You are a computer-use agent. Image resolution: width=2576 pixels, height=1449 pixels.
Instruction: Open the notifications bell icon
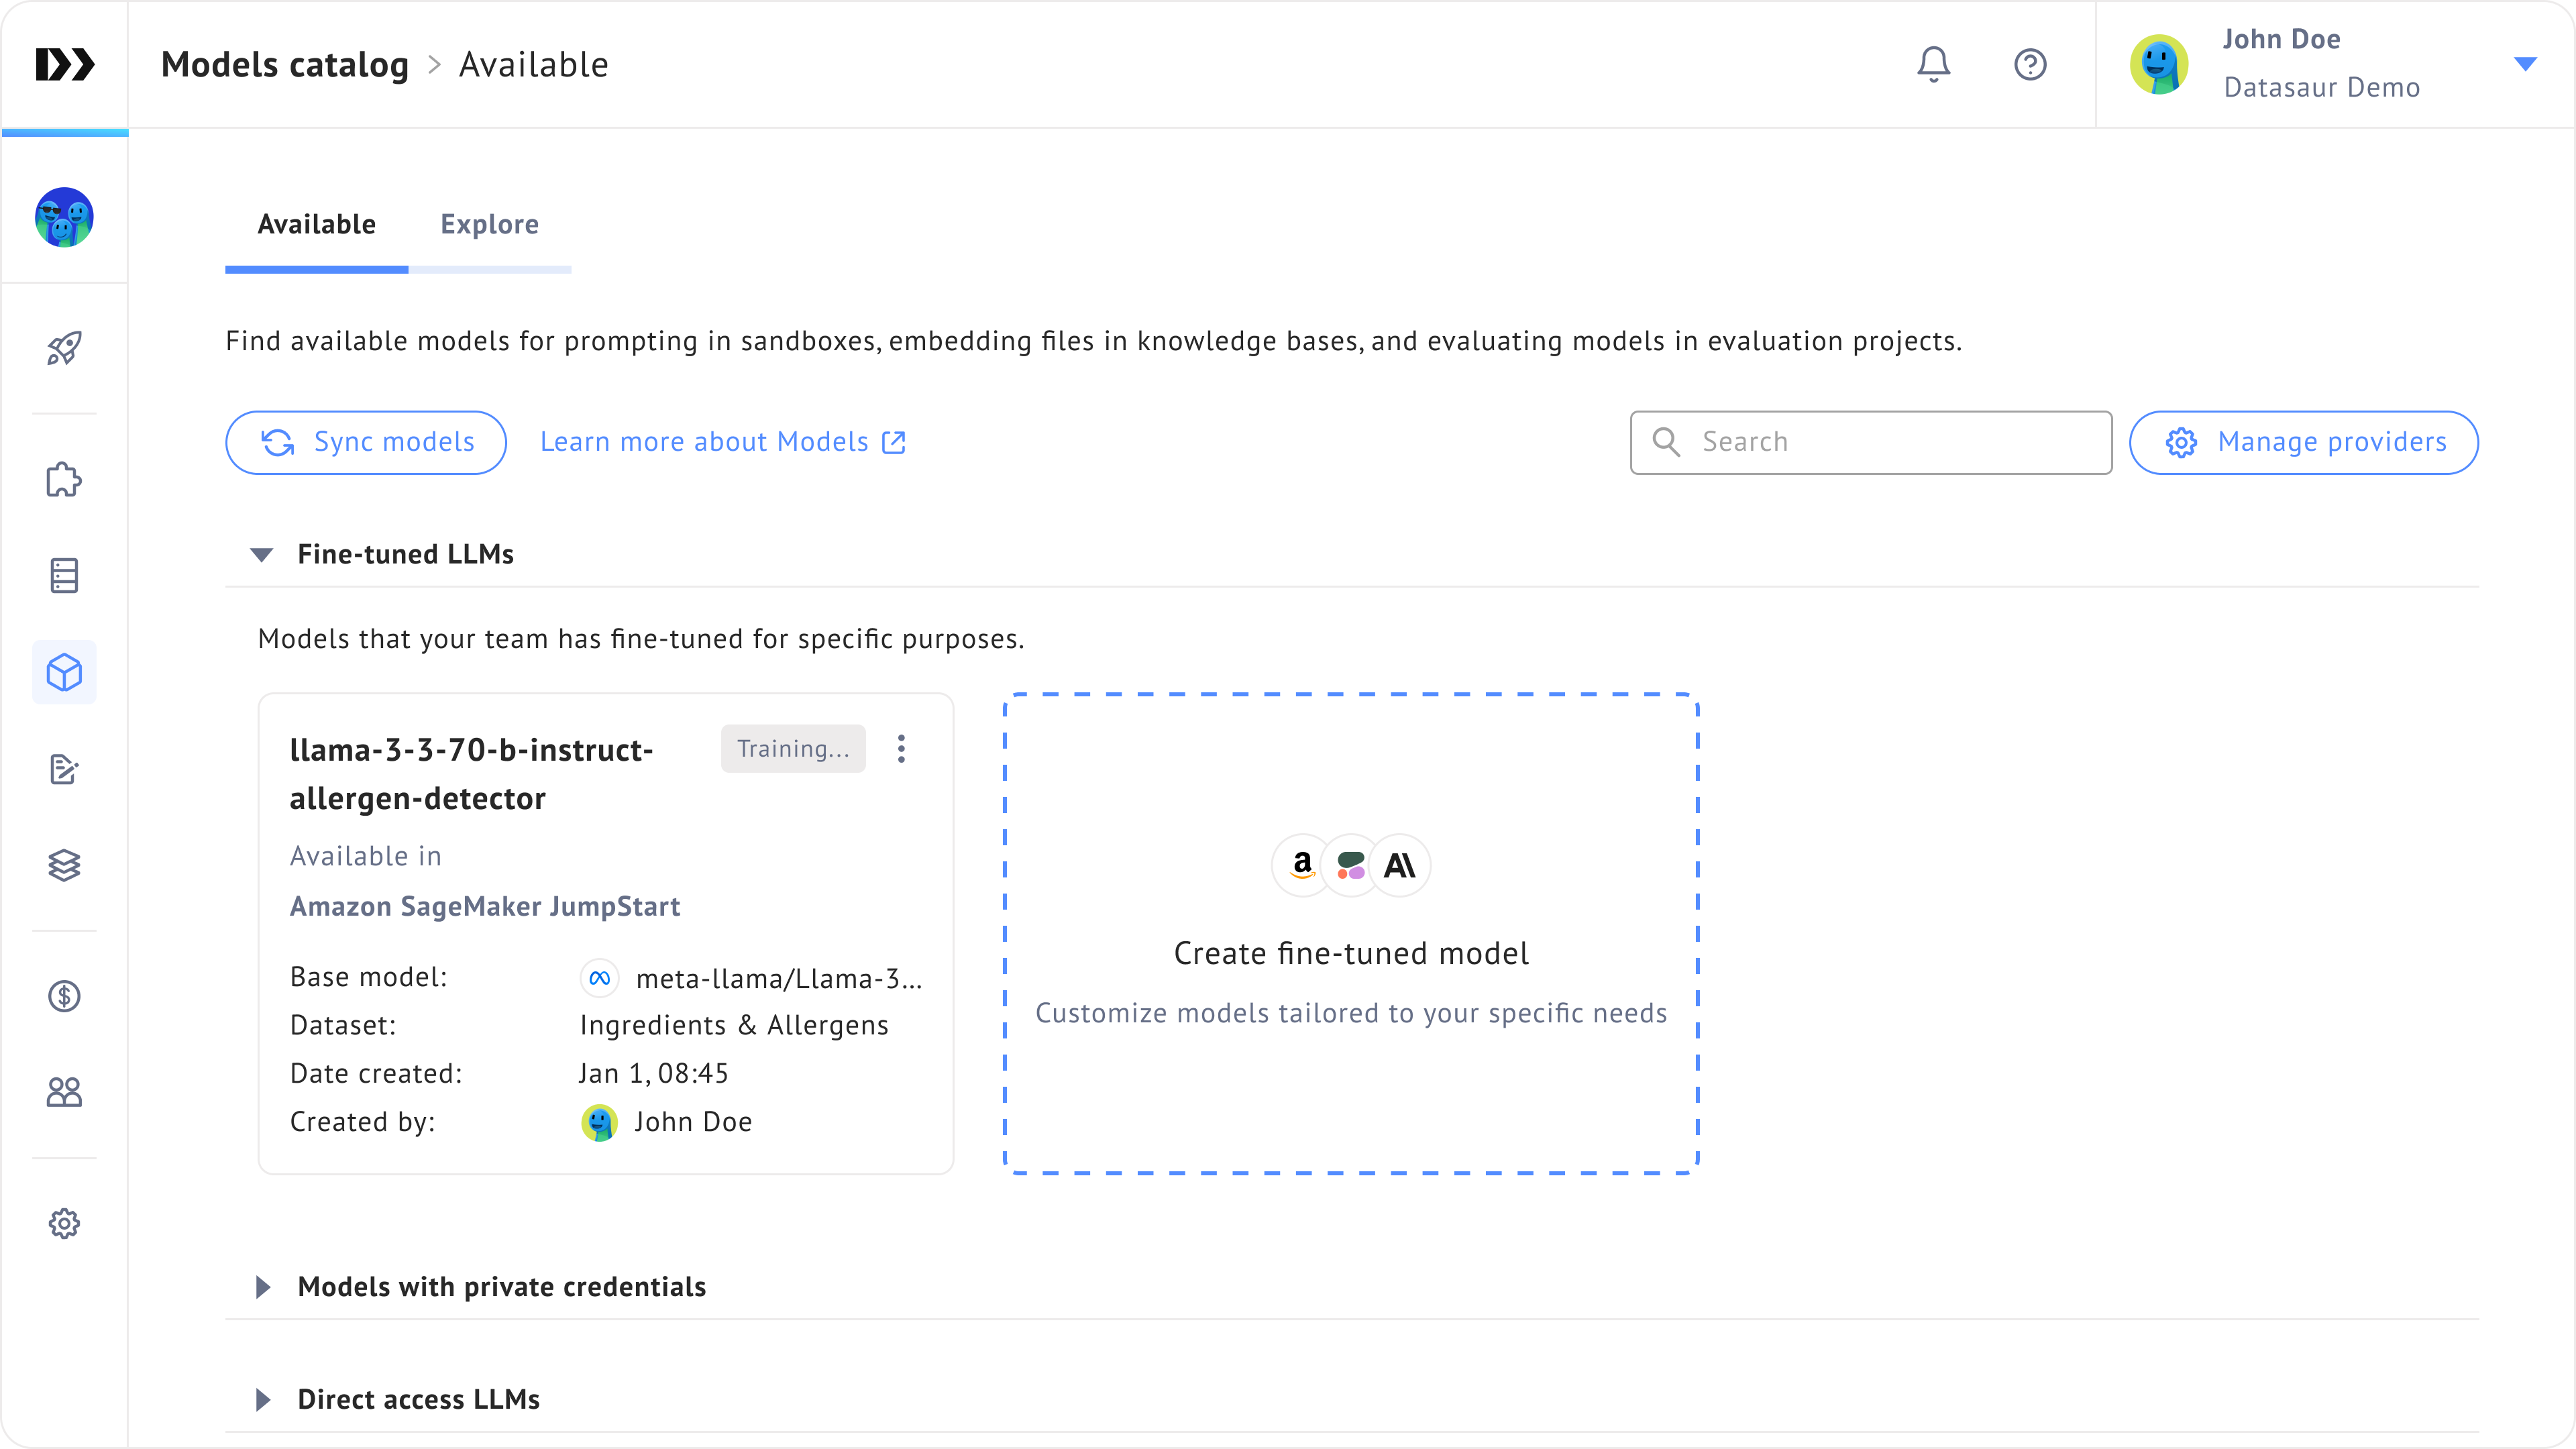tap(1933, 65)
